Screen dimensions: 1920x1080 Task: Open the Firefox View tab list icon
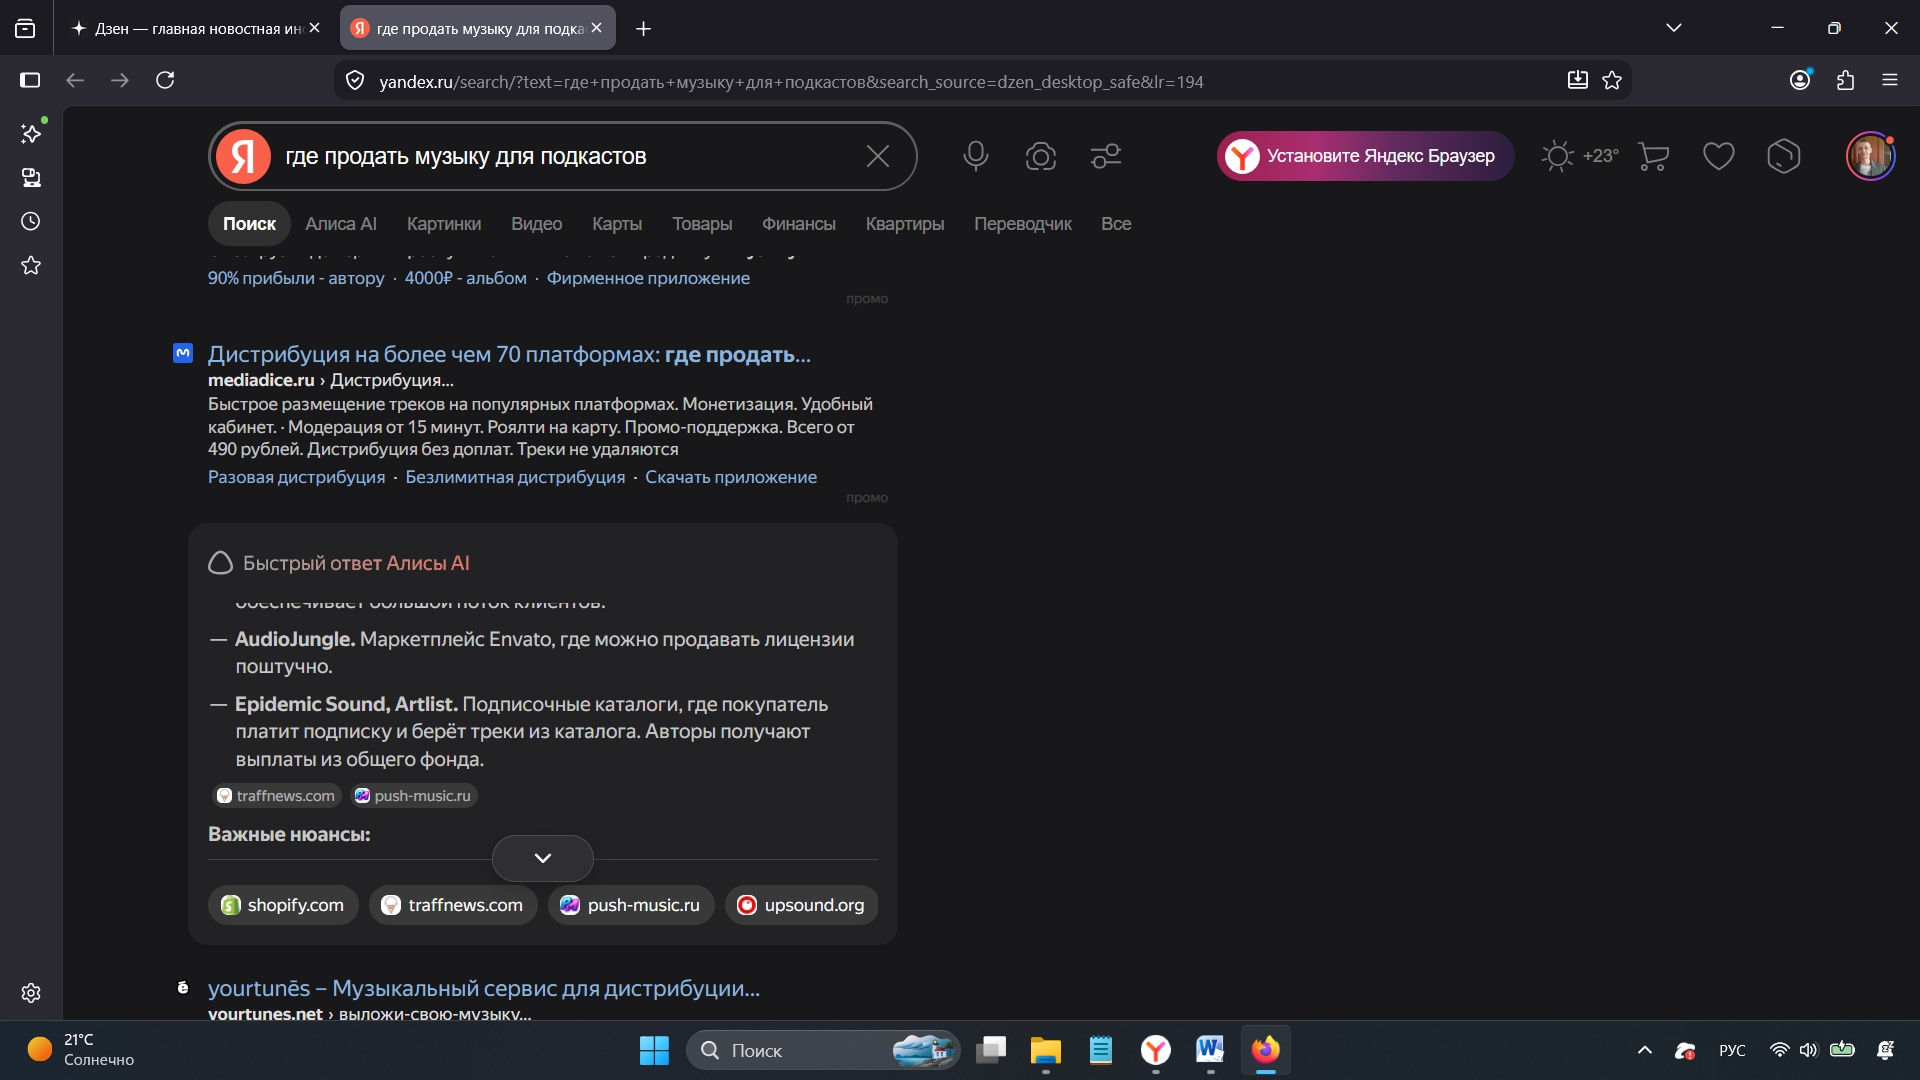point(25,29)
